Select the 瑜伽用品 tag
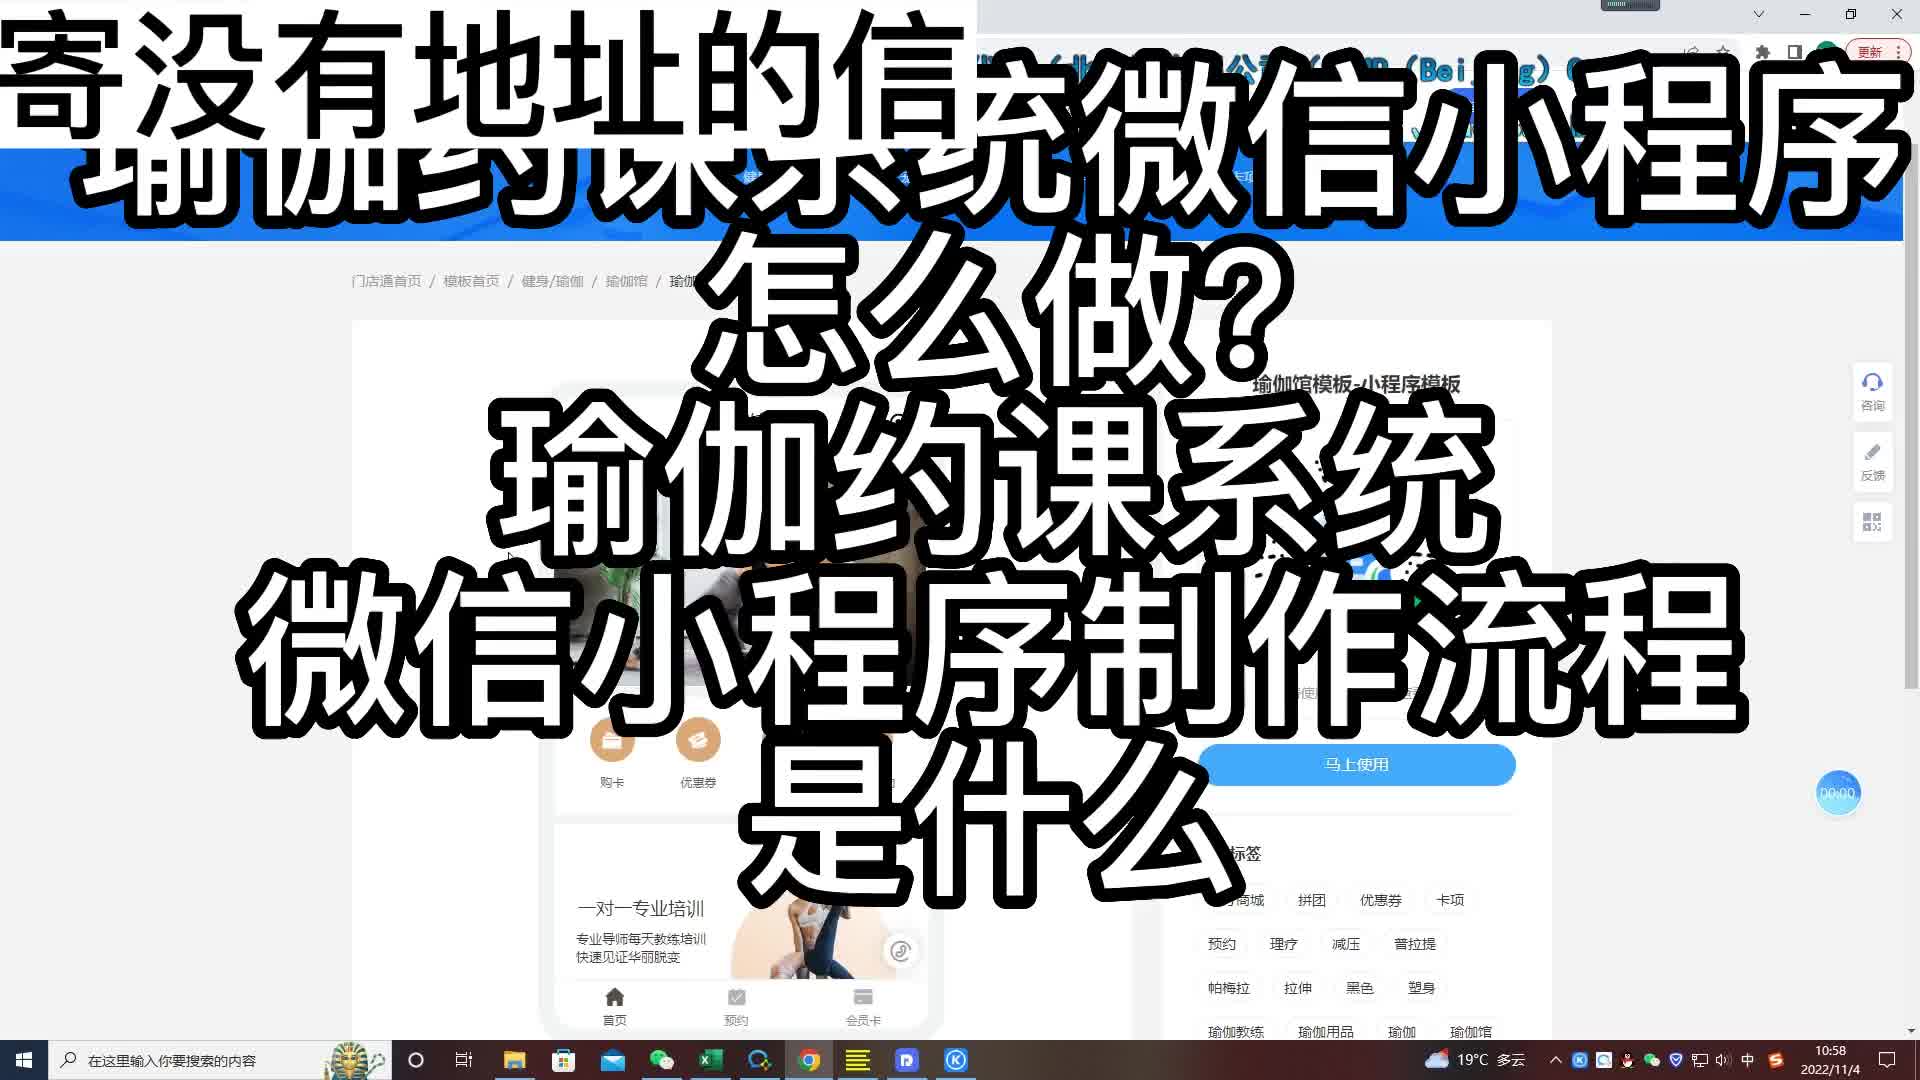Viewport: 1920px width, 1080px height. tap(1325, 1031)
